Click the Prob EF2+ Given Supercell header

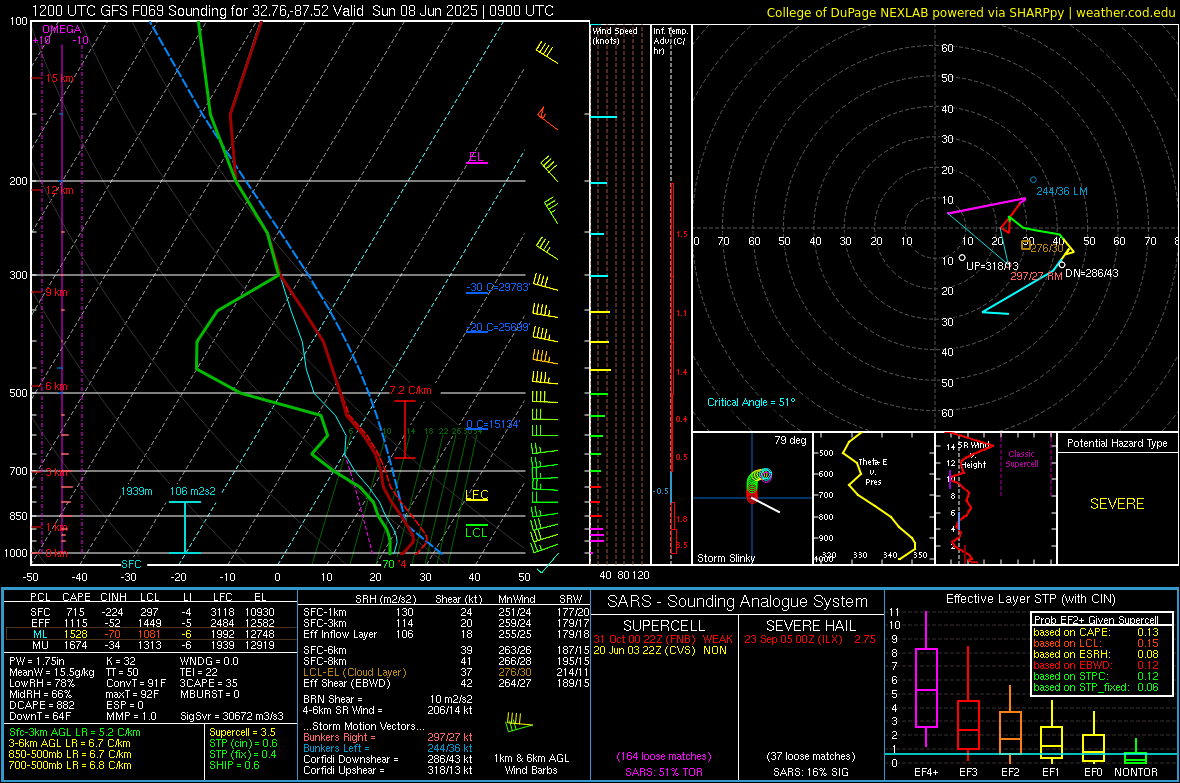1096,620
